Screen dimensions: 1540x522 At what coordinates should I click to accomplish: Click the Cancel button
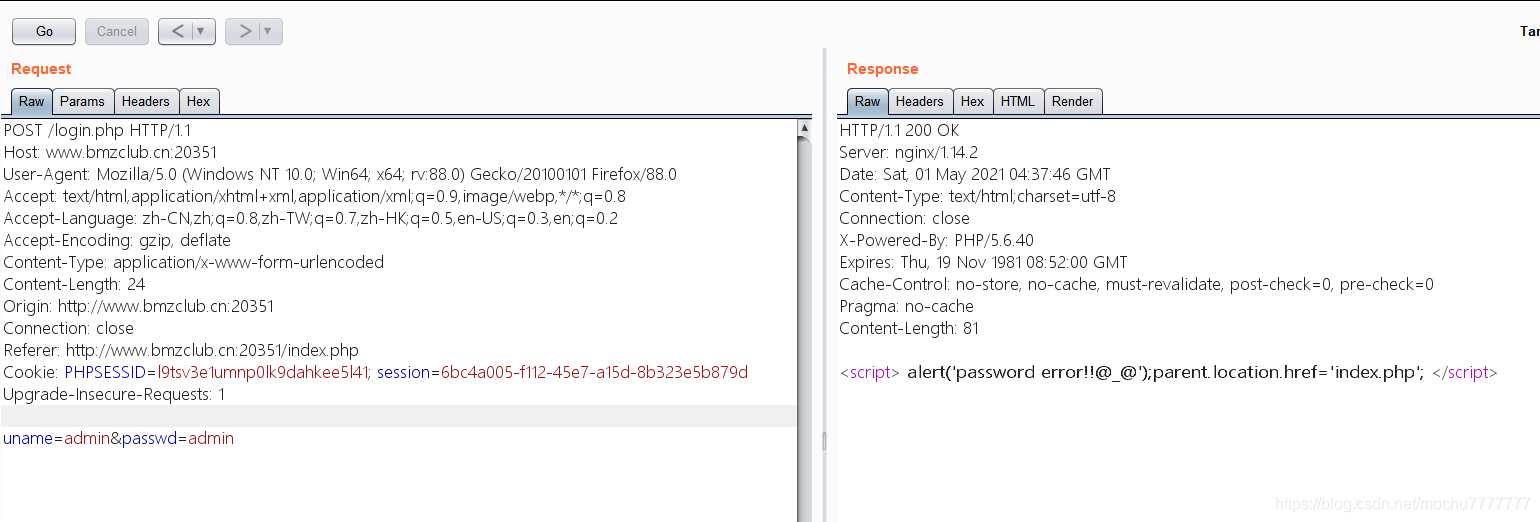pyautogui.click(x=117, y=31)
